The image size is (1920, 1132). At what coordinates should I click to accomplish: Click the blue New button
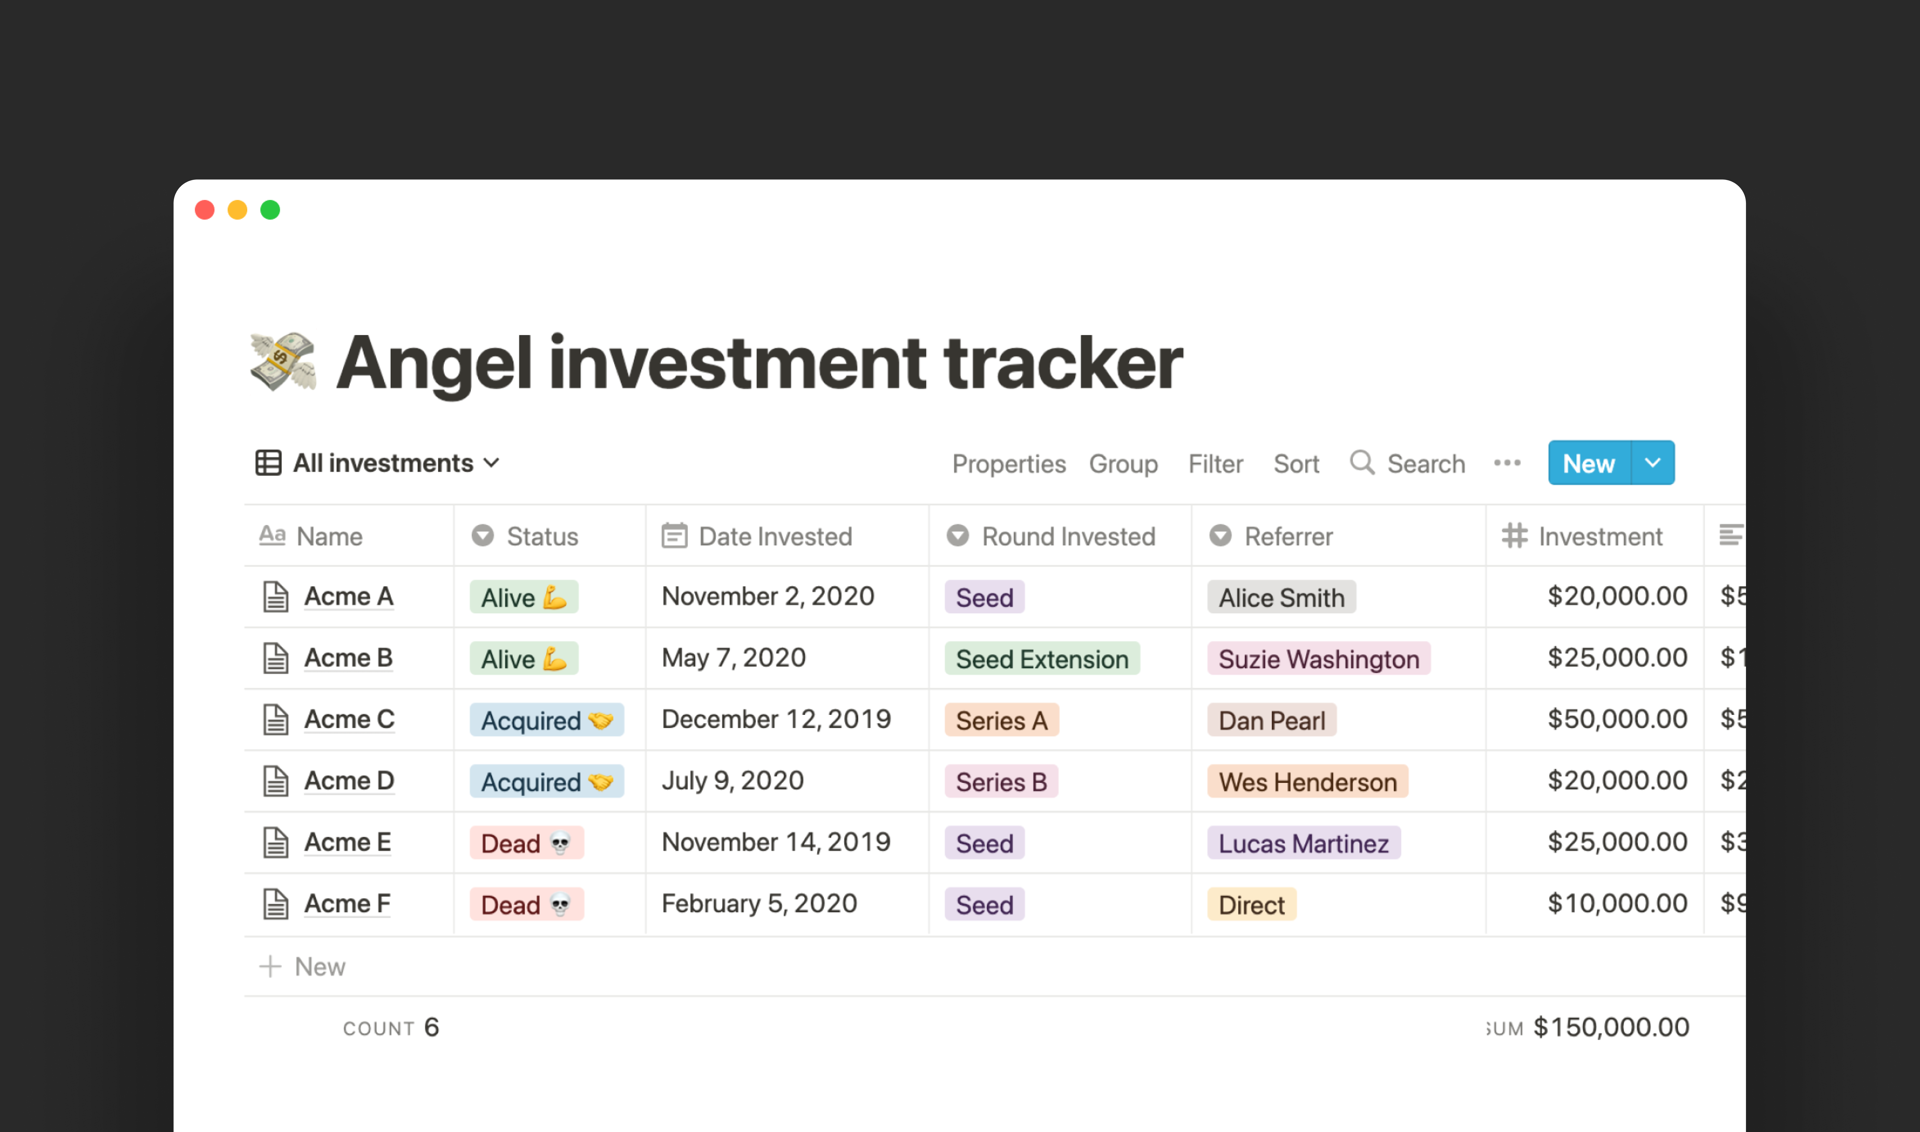1589,463
